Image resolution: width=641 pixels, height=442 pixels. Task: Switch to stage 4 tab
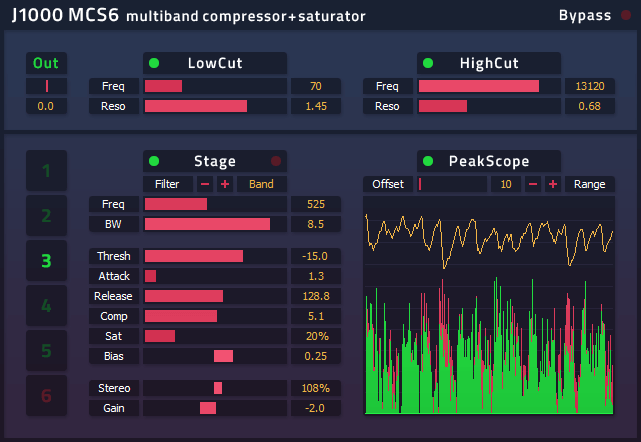tap(47, 305)
